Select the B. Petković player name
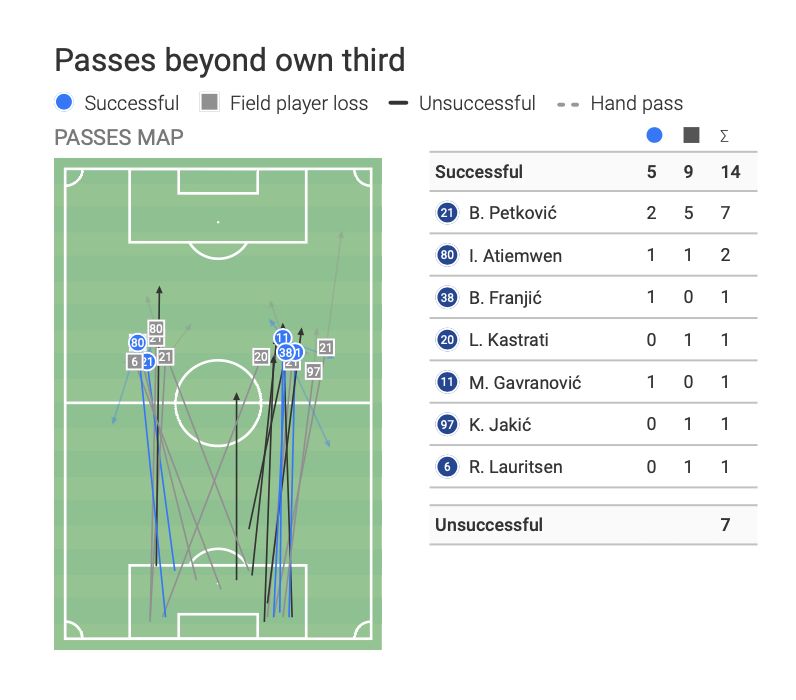The width and height of the screenshot is (796, 700). point(512,213)
